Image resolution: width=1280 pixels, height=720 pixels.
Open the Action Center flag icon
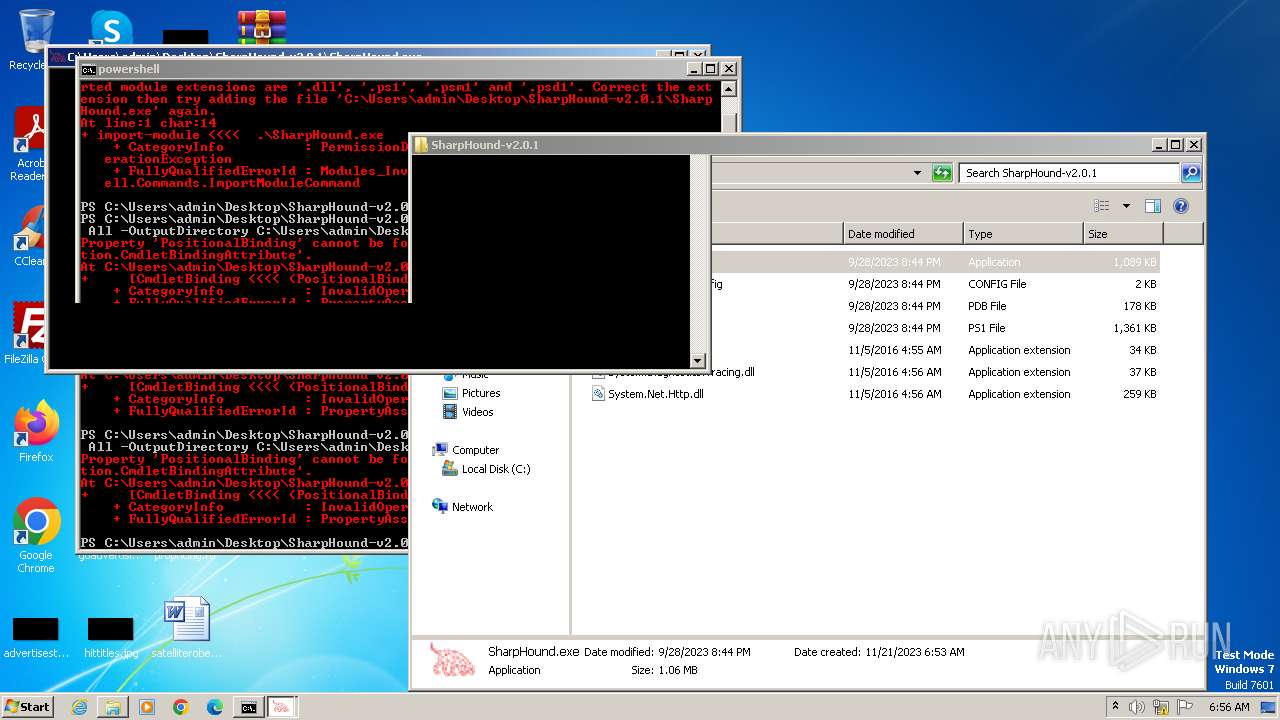coord(1184,707)
